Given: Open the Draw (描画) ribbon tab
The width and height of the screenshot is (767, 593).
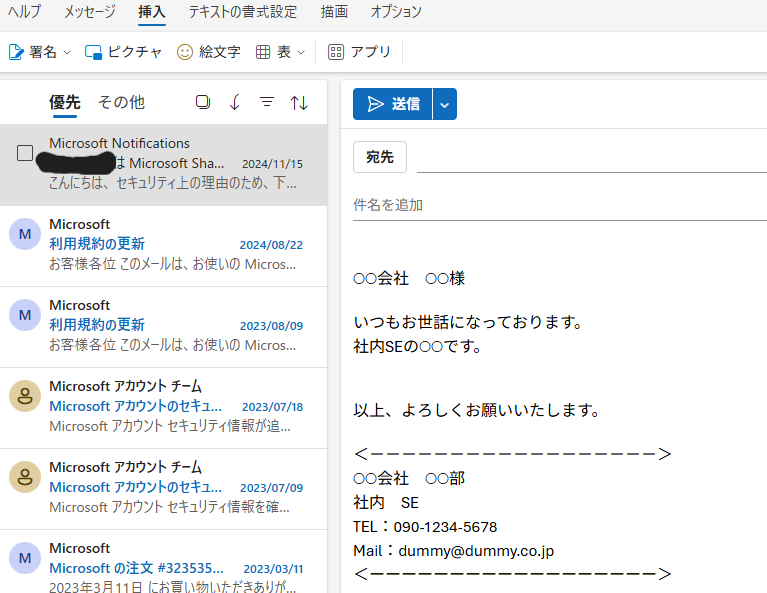Looking at the screenshot, I should (x=334, y=12).
